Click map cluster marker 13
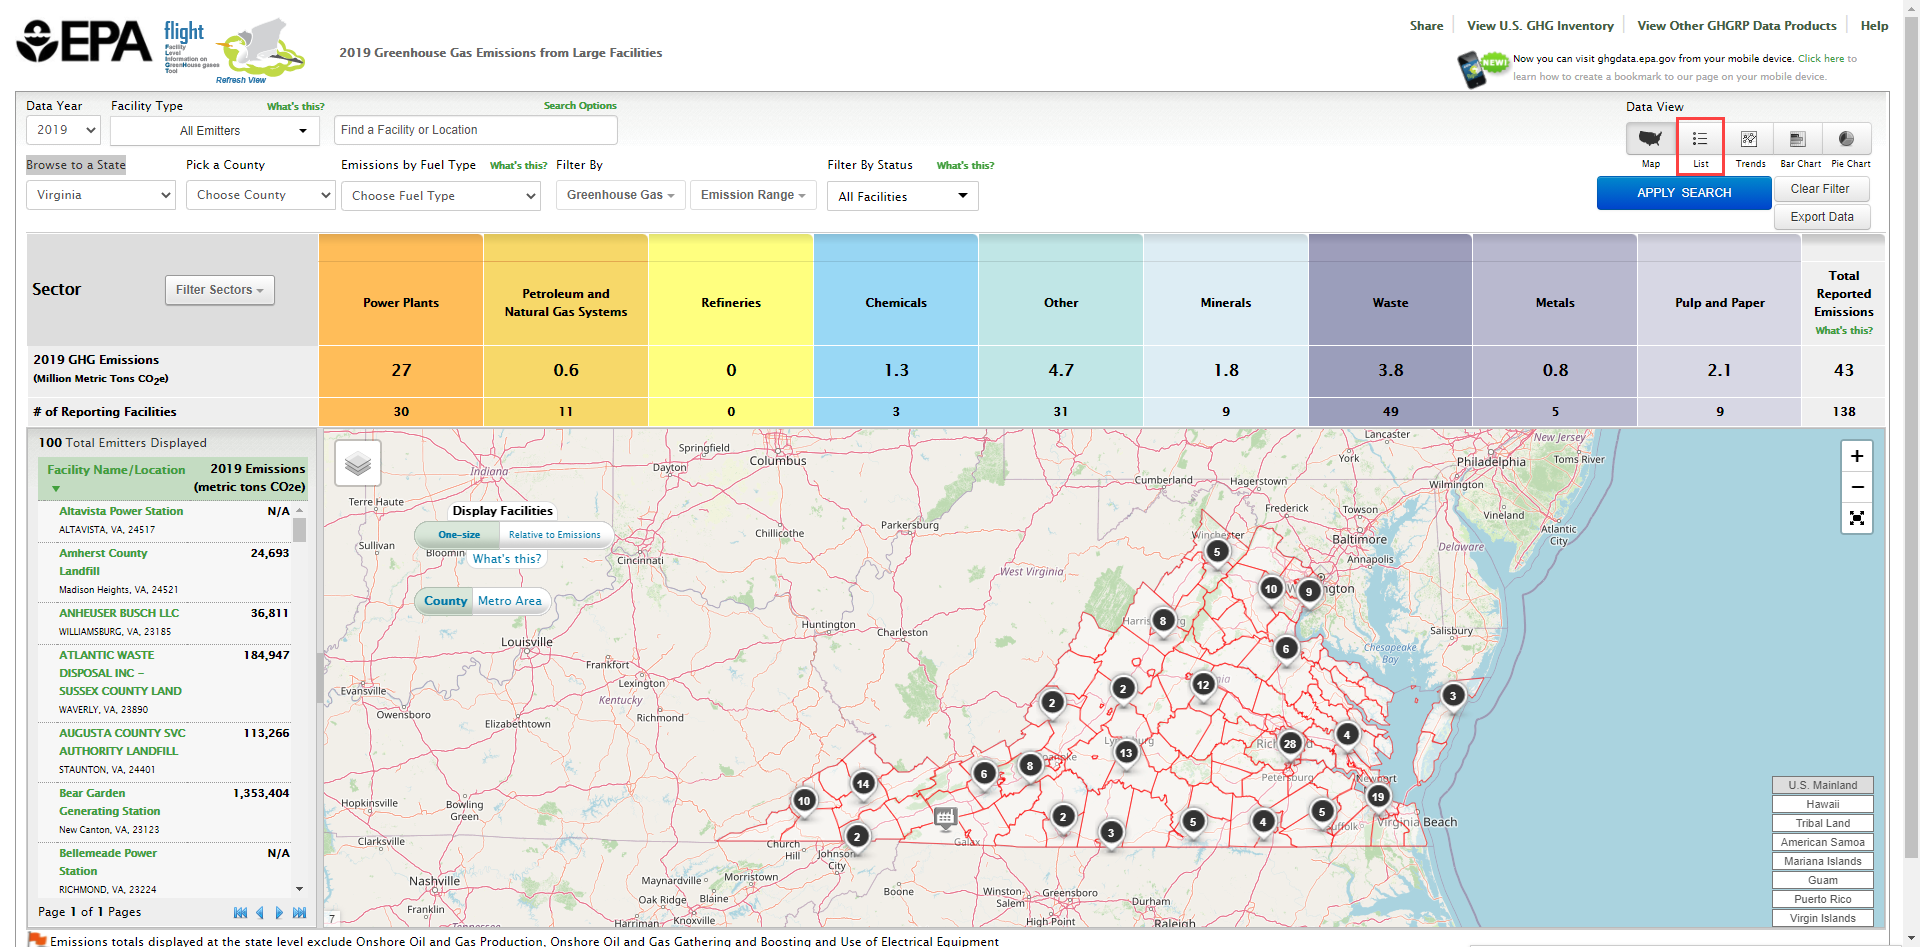Screen dimensions: 1920x947 [x=1127, y=752]
